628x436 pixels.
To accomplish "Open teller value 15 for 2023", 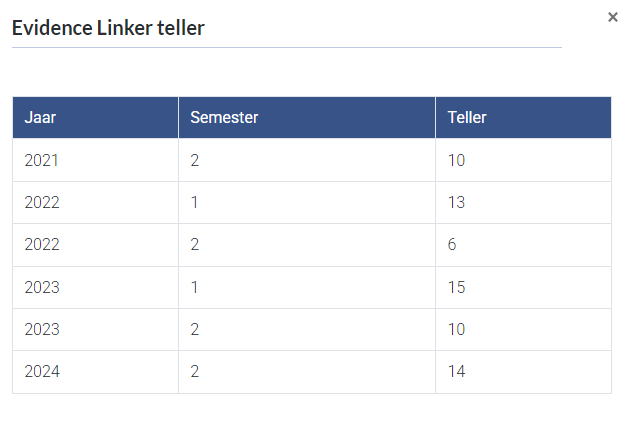I will 457,287.
